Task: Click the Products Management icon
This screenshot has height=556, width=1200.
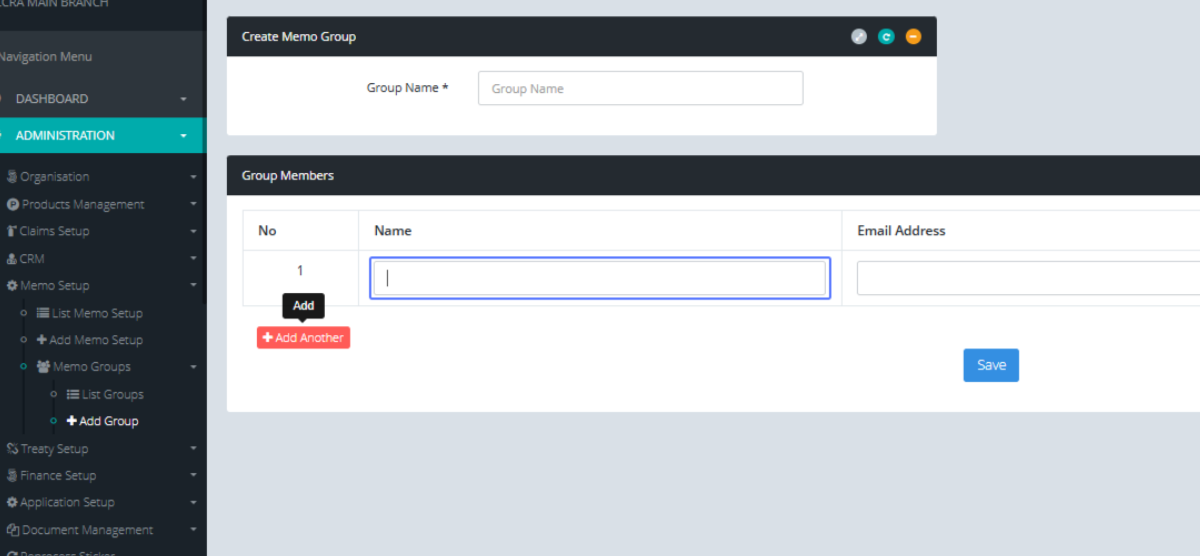Action: [x=13, y=205]
